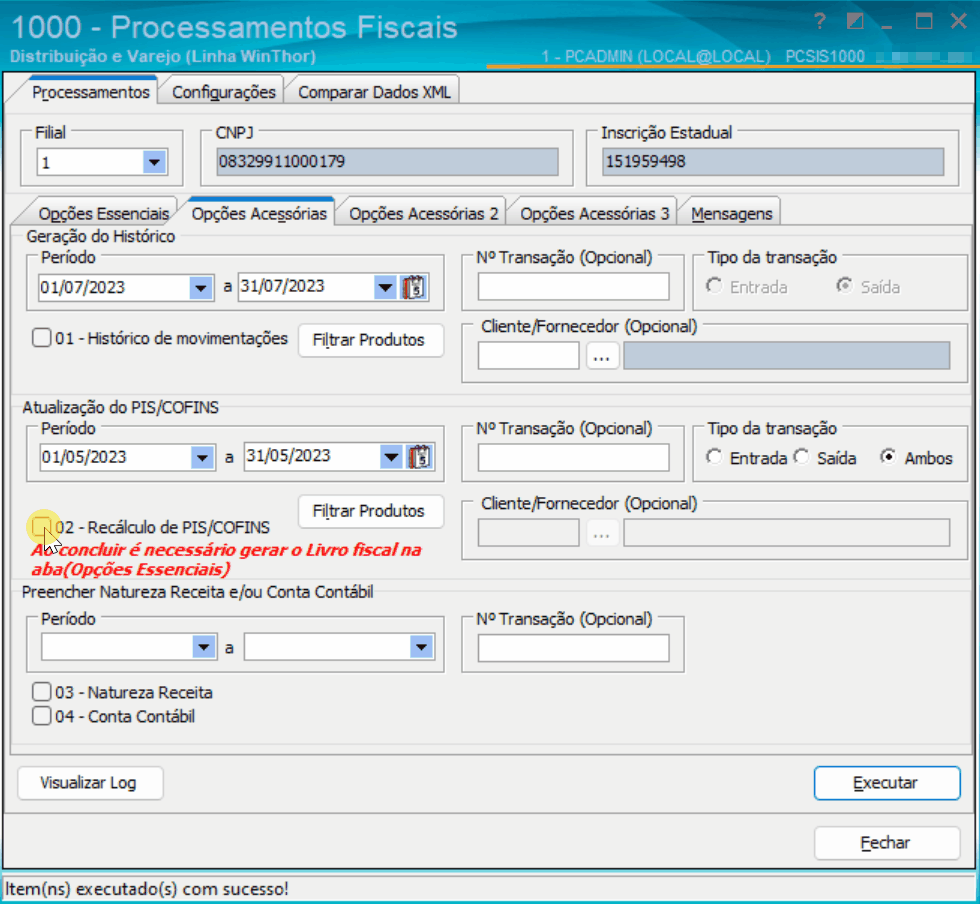Screen dimensions: 980x904
Task: Click the title bar icon next to help
Action: pyautogui.click(x=854, y=22)
